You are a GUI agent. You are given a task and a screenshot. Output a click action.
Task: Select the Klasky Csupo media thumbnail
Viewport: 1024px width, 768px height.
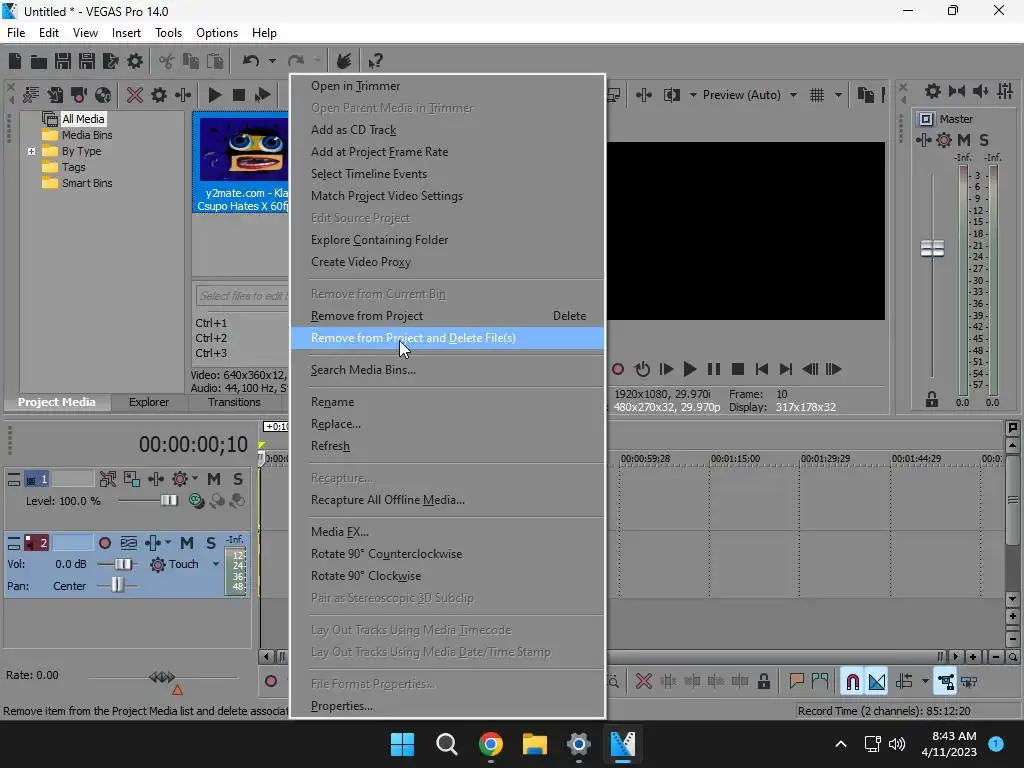pyautogui.click(x=241, y=162)
